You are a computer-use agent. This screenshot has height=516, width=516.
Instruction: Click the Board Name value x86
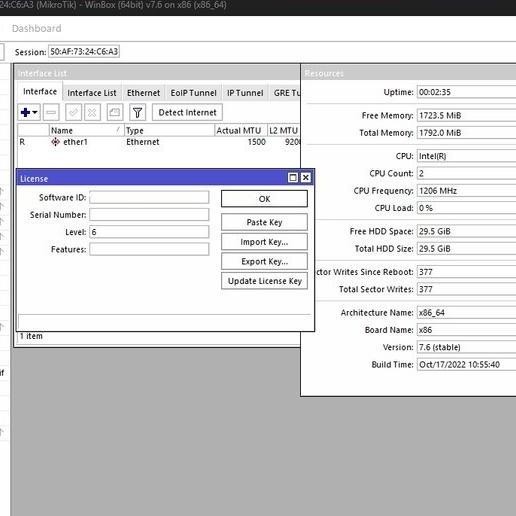click(466, 330)
